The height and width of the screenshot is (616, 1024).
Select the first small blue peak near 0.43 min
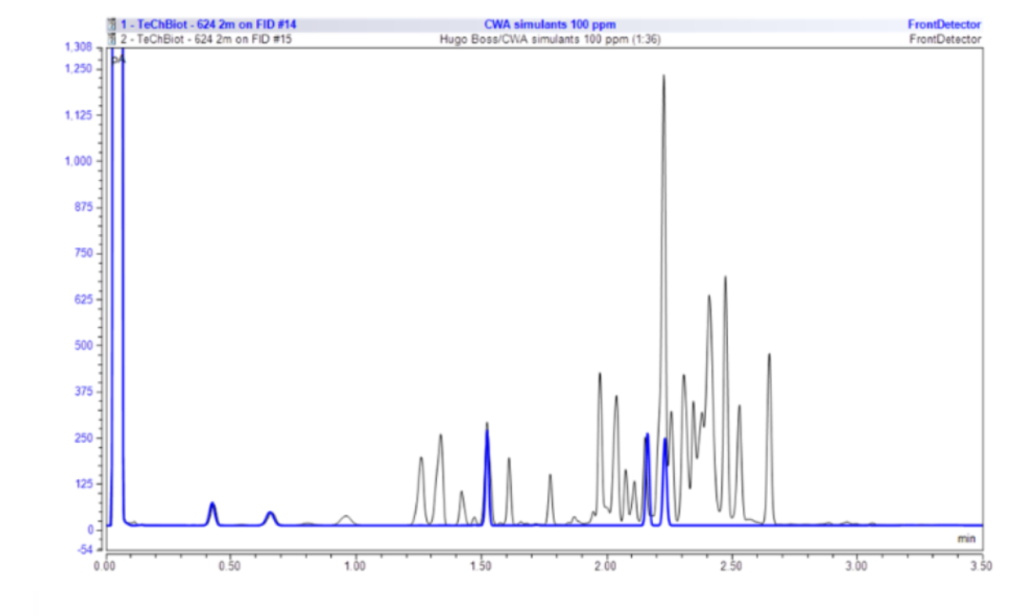[212, 508]
